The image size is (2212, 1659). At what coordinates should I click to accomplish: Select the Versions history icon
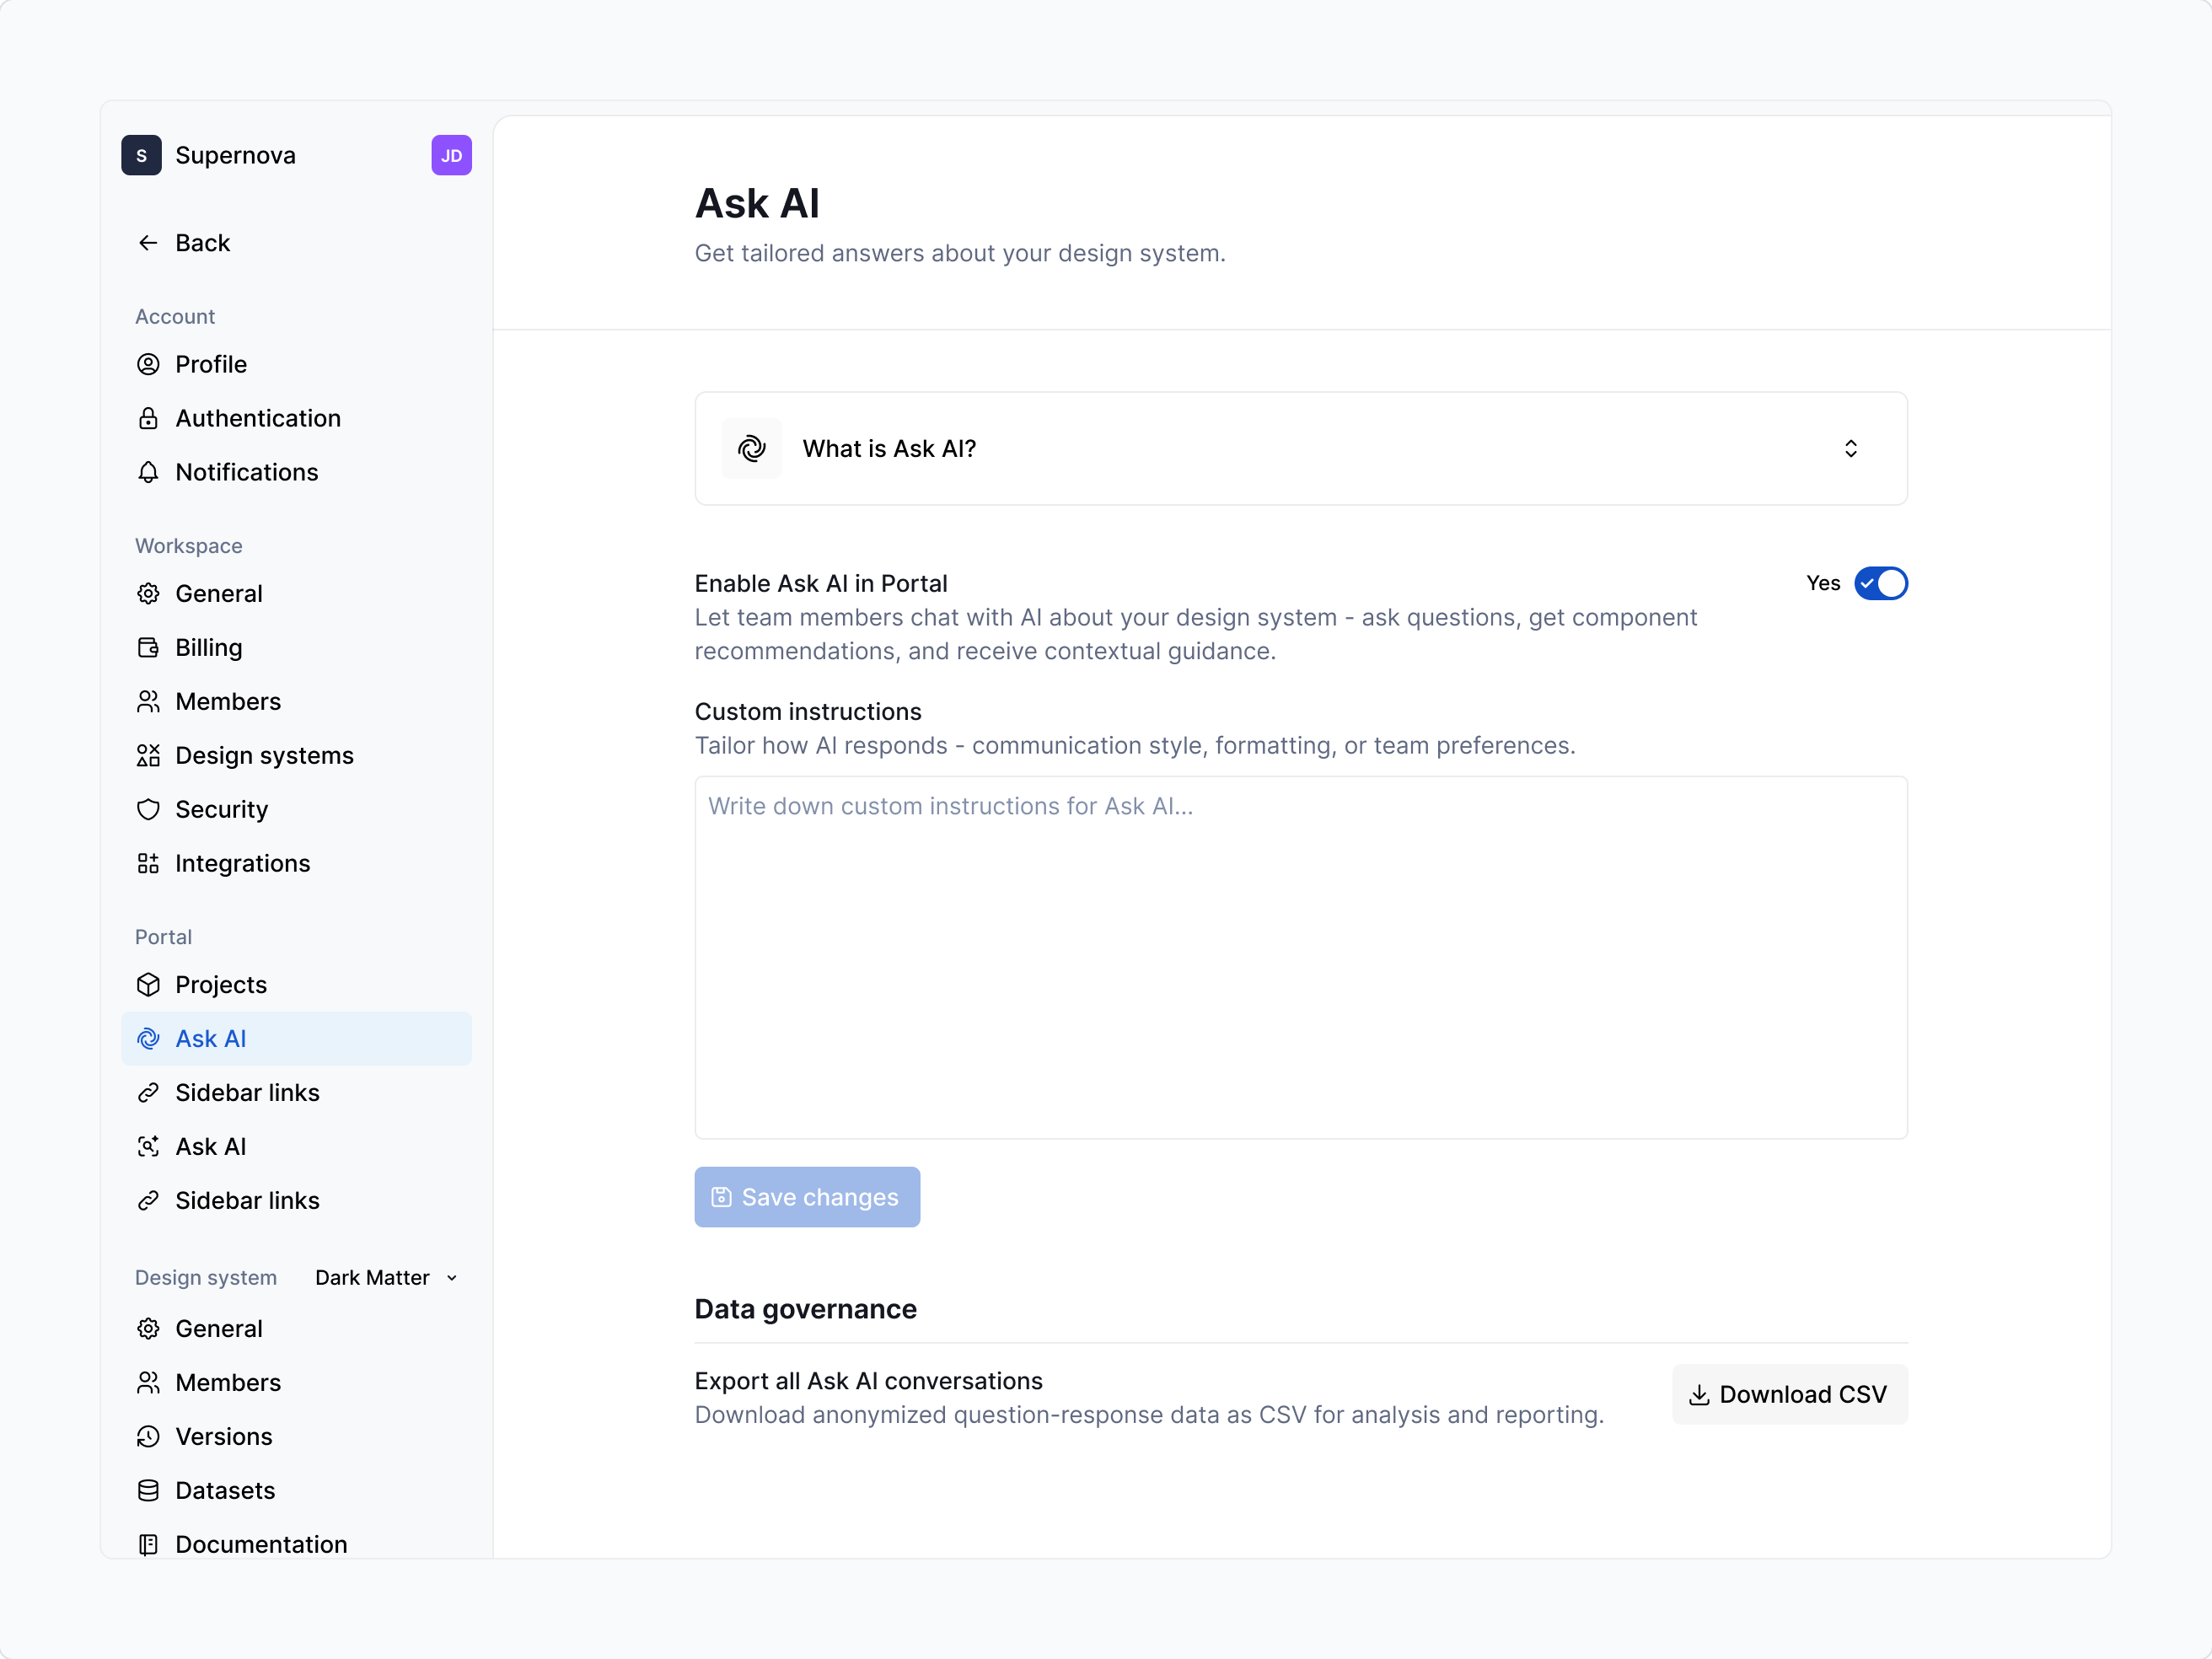[148, 1437]
